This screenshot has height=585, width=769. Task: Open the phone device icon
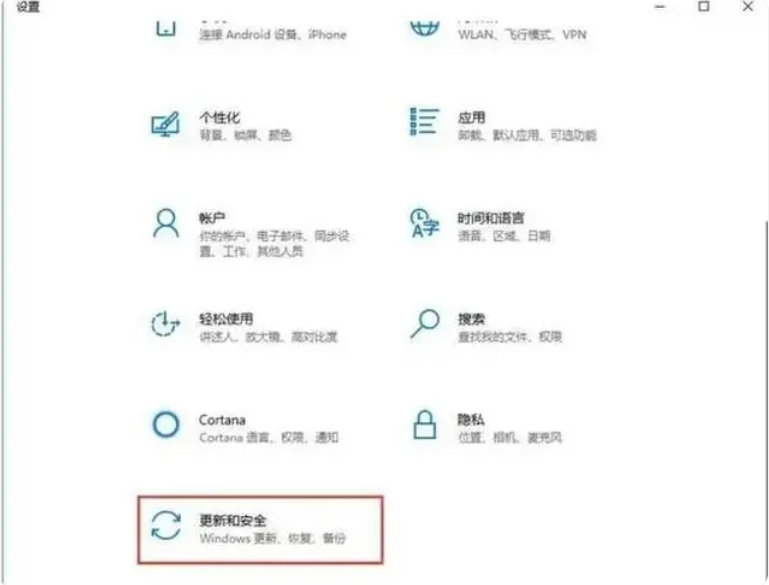(x=166, y=28)
